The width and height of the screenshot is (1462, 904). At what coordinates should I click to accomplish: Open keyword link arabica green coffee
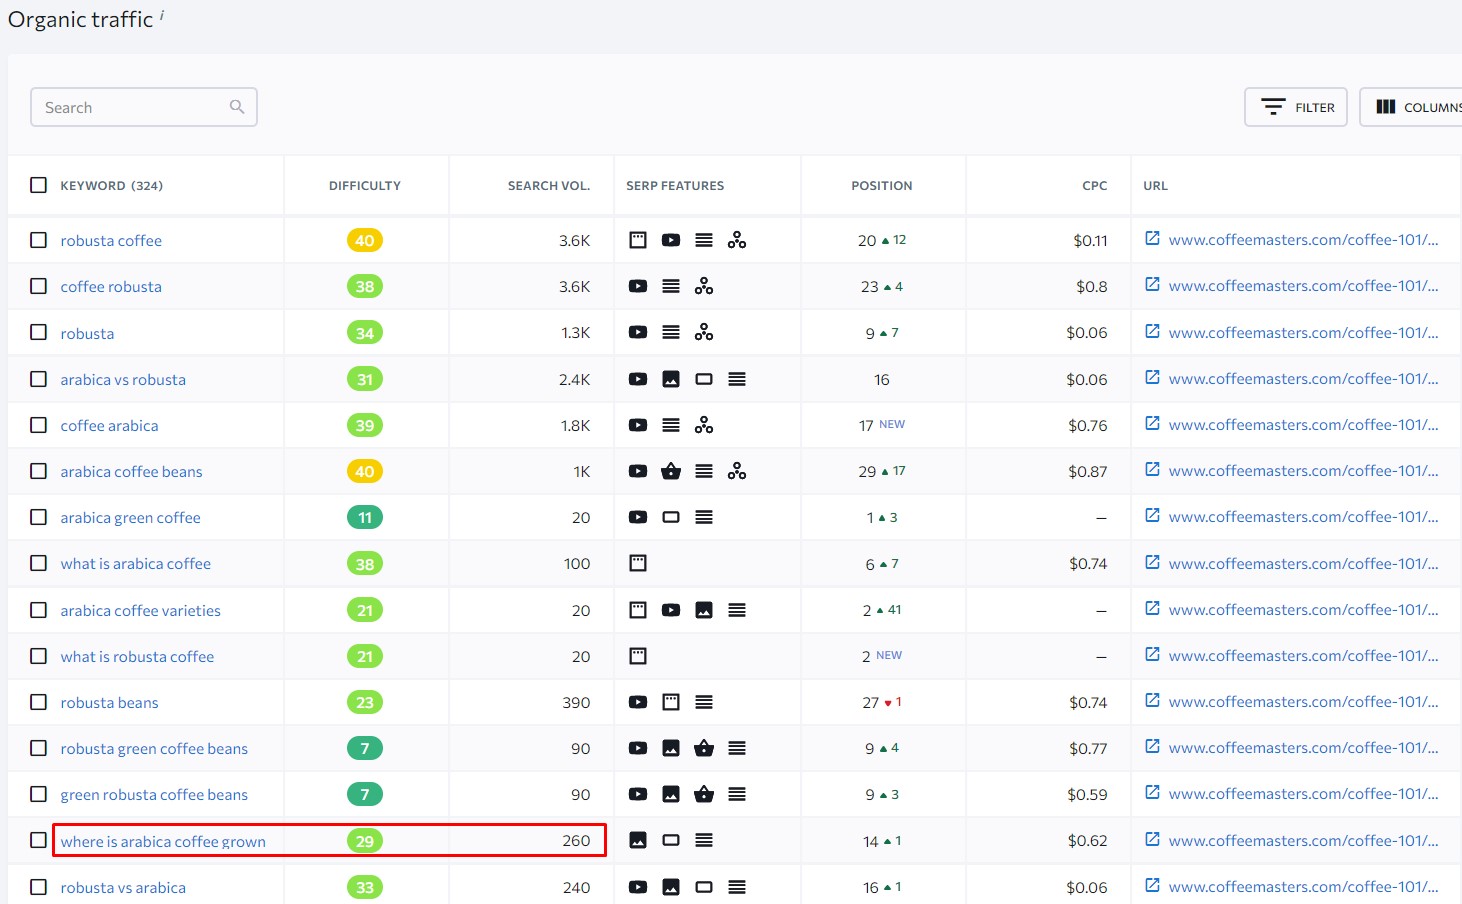click(130, 517)
